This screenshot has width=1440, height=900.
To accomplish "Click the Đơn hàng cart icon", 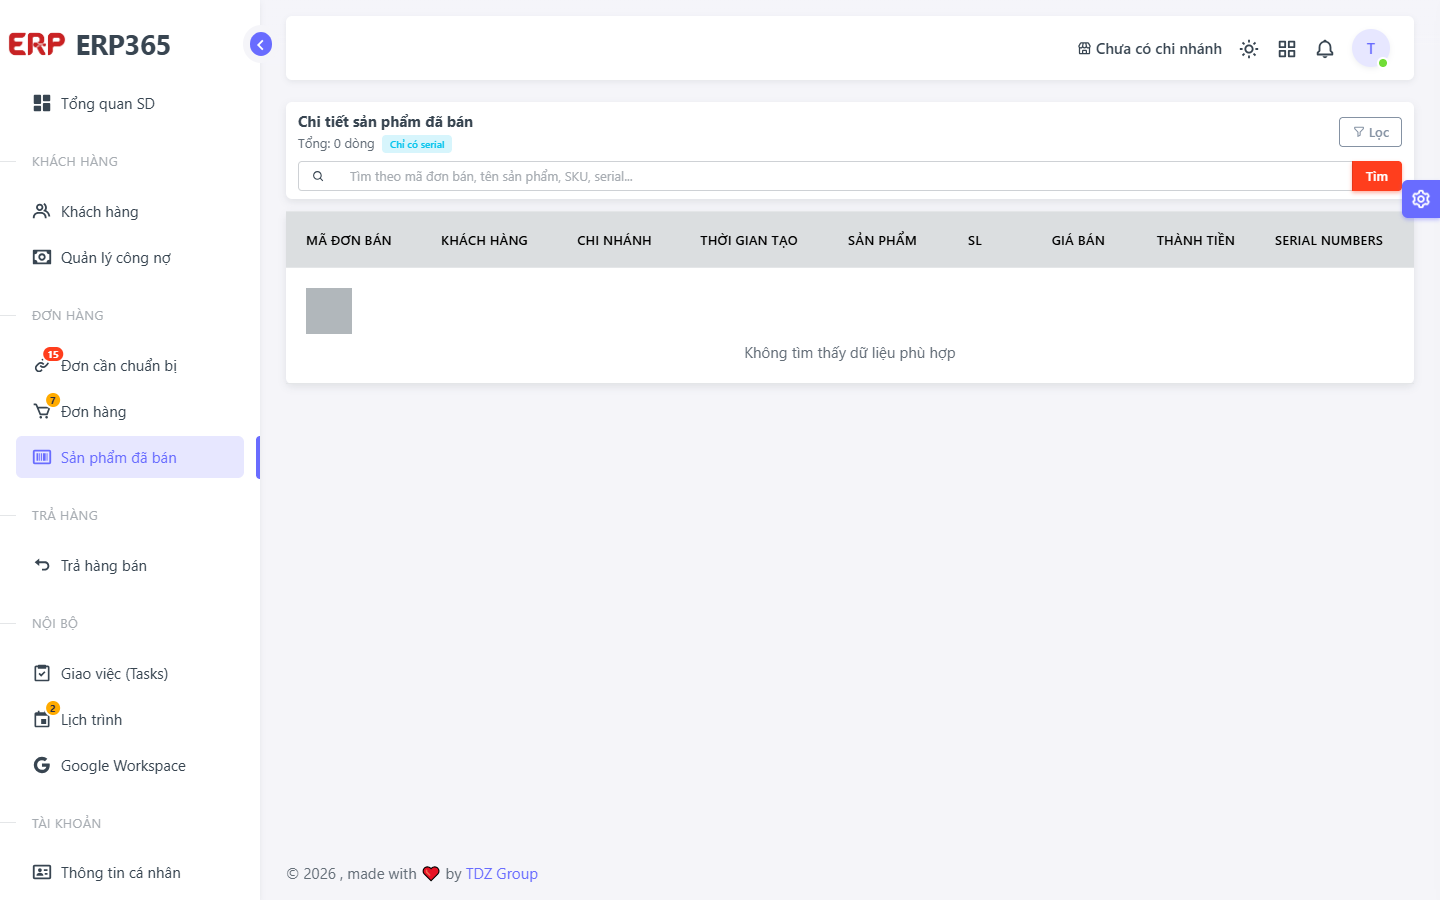I will [42, 411].
